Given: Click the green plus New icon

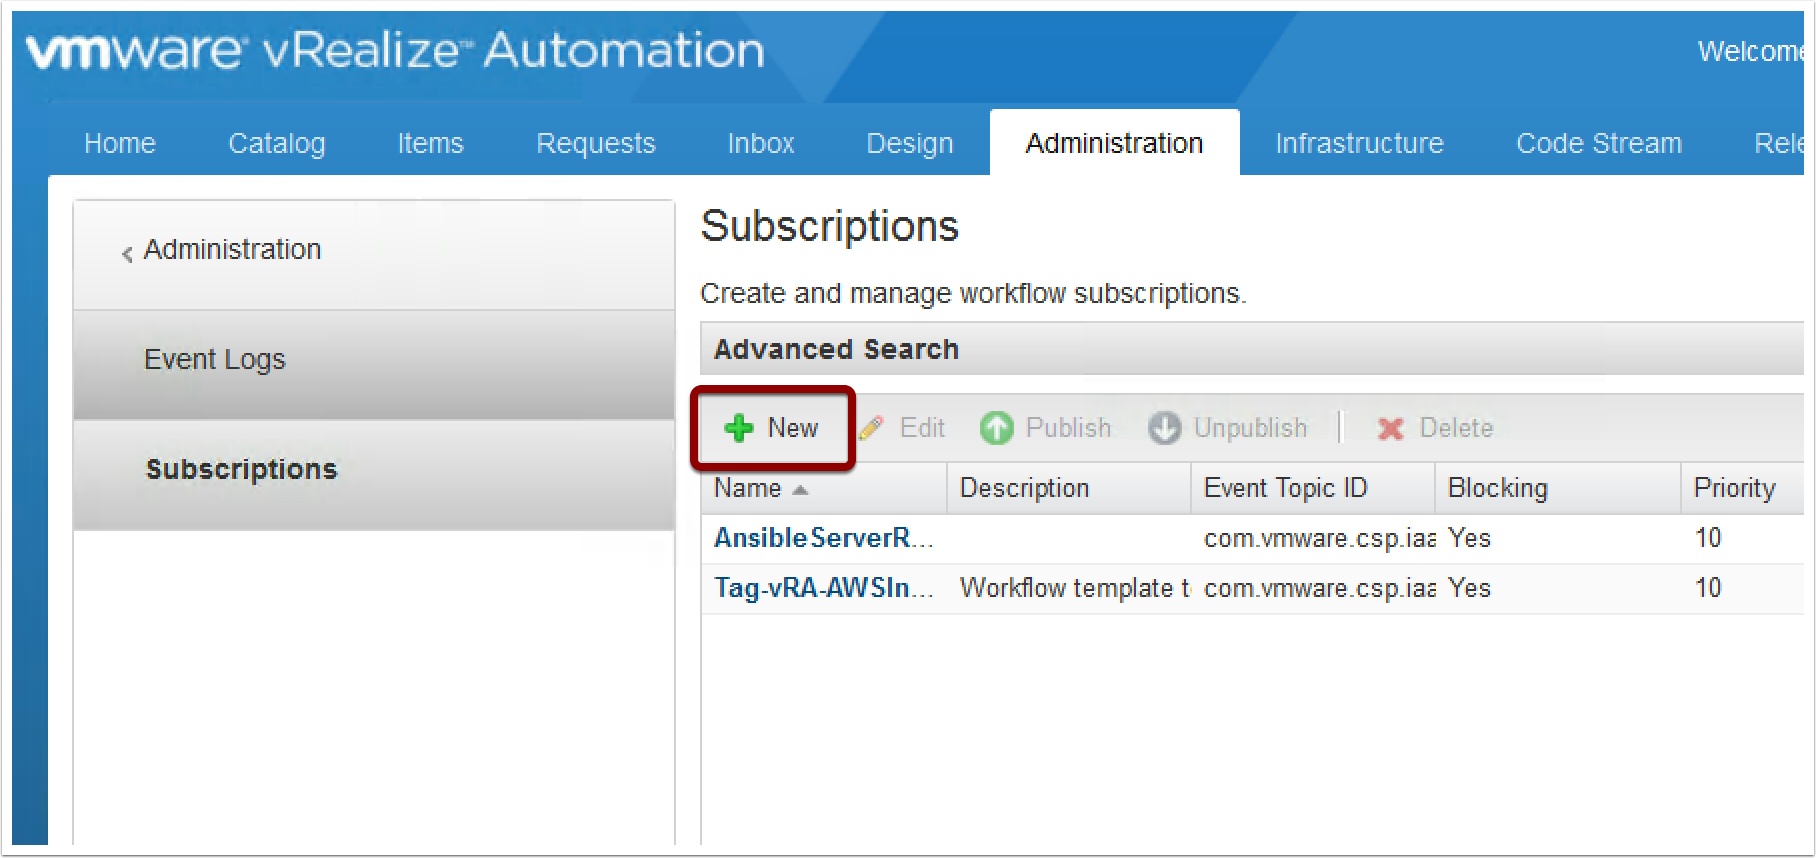Looking at the screenshot, I should click(739, 428).
